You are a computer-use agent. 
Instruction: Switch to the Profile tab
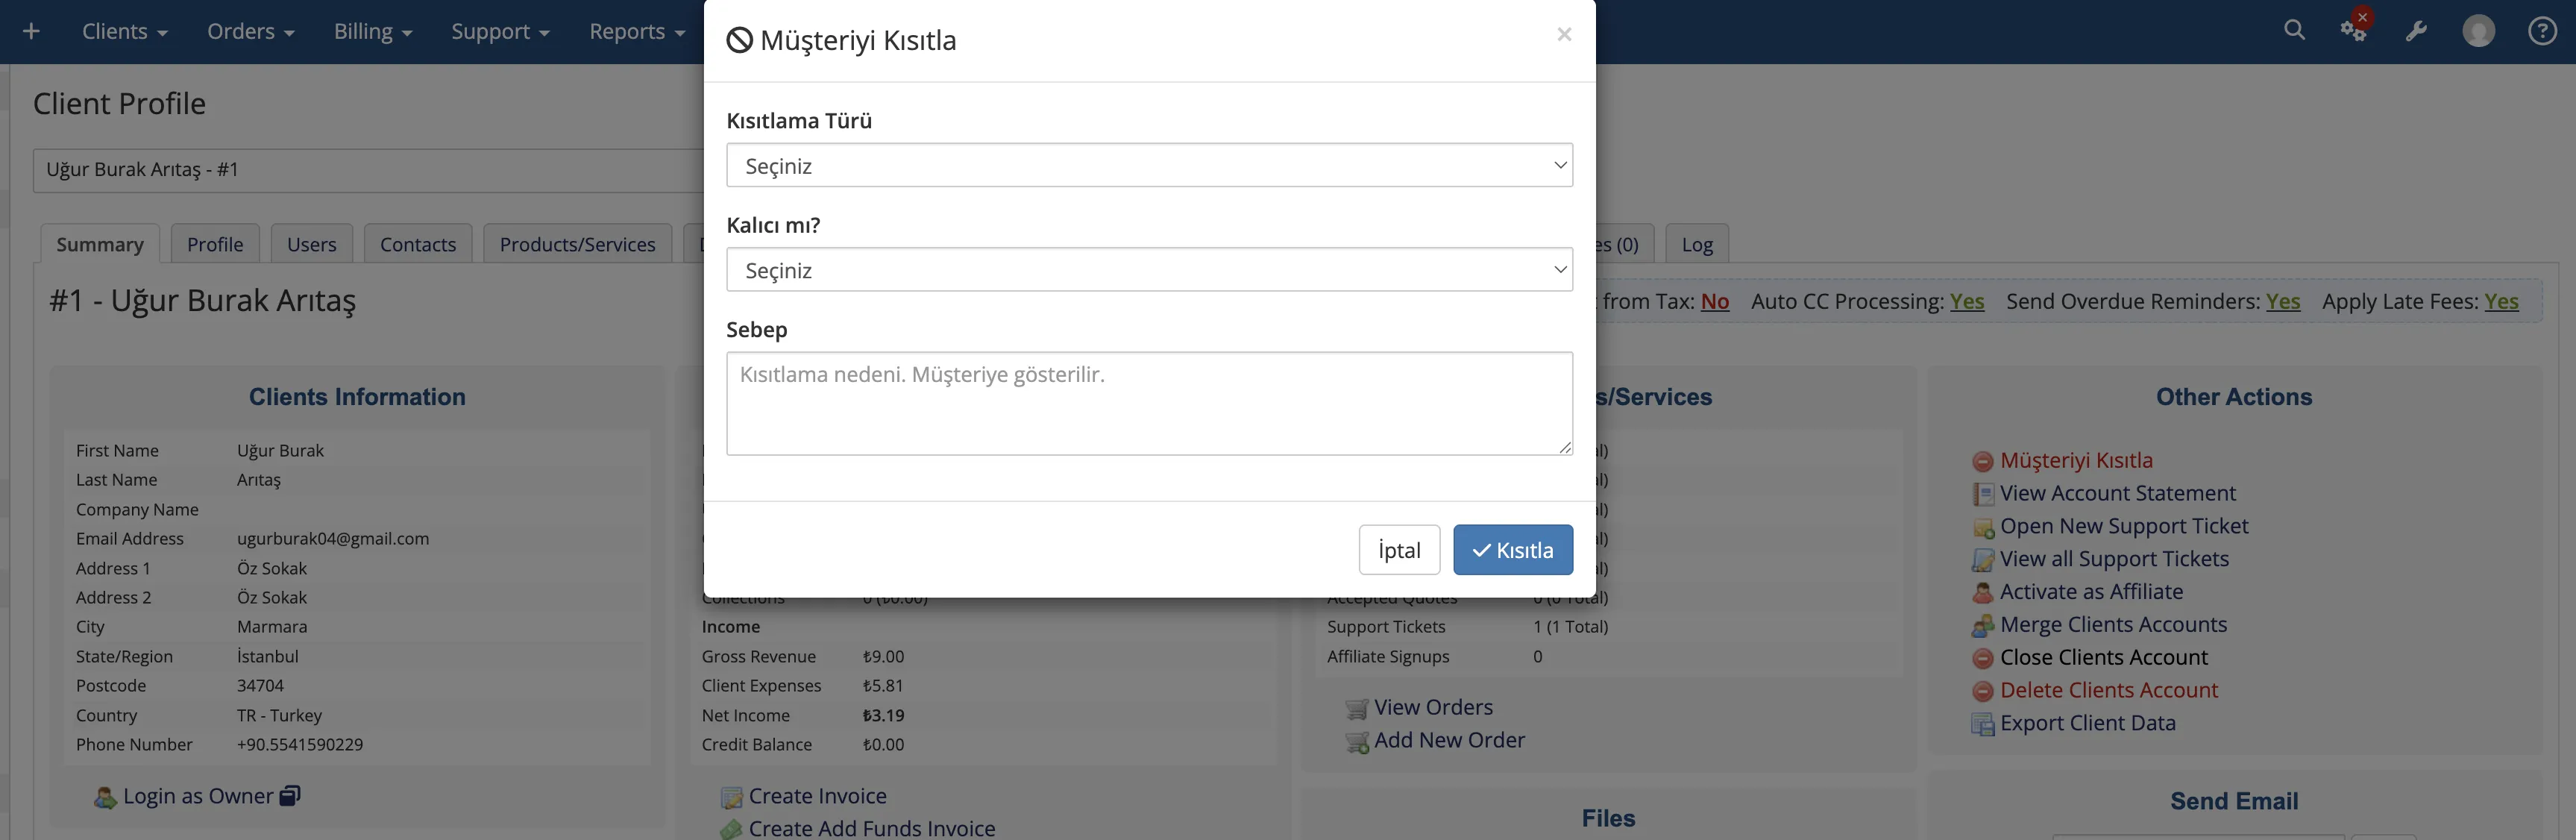click(x=215, y=244)
